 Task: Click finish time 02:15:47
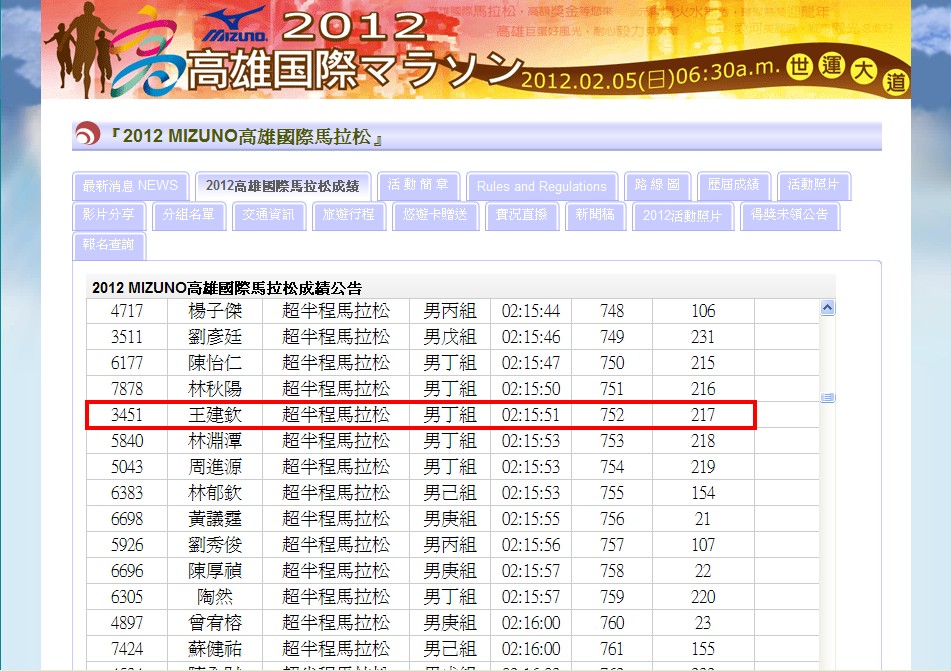coord(531,363)
